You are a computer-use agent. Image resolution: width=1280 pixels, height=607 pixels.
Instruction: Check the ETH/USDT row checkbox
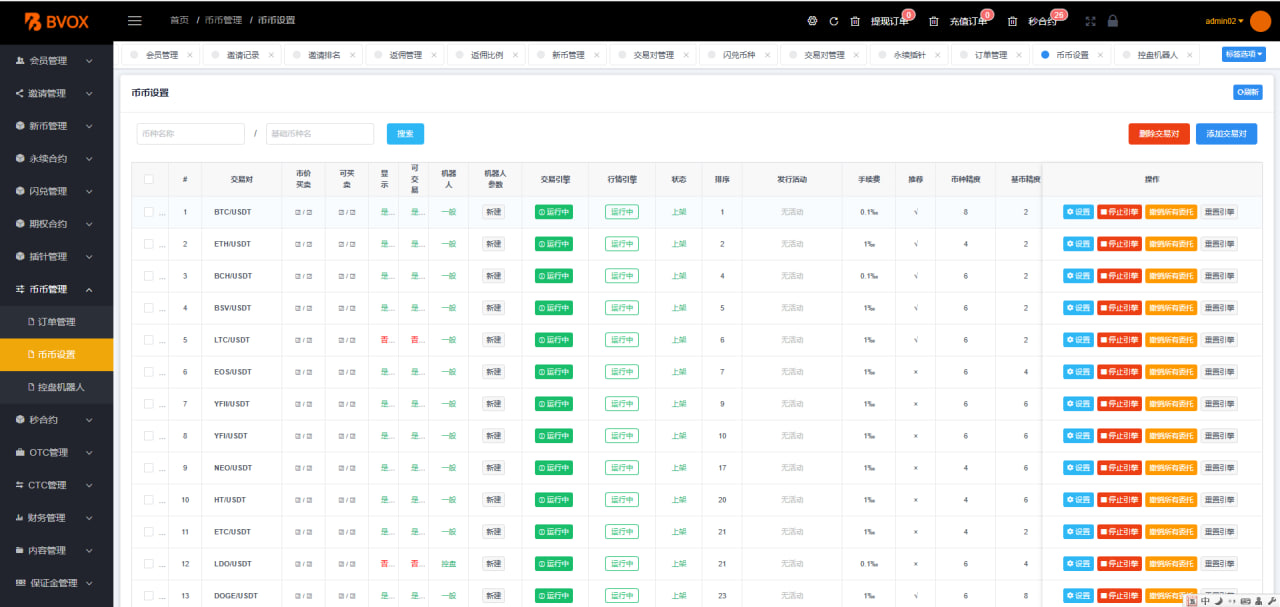click(149, 244)
